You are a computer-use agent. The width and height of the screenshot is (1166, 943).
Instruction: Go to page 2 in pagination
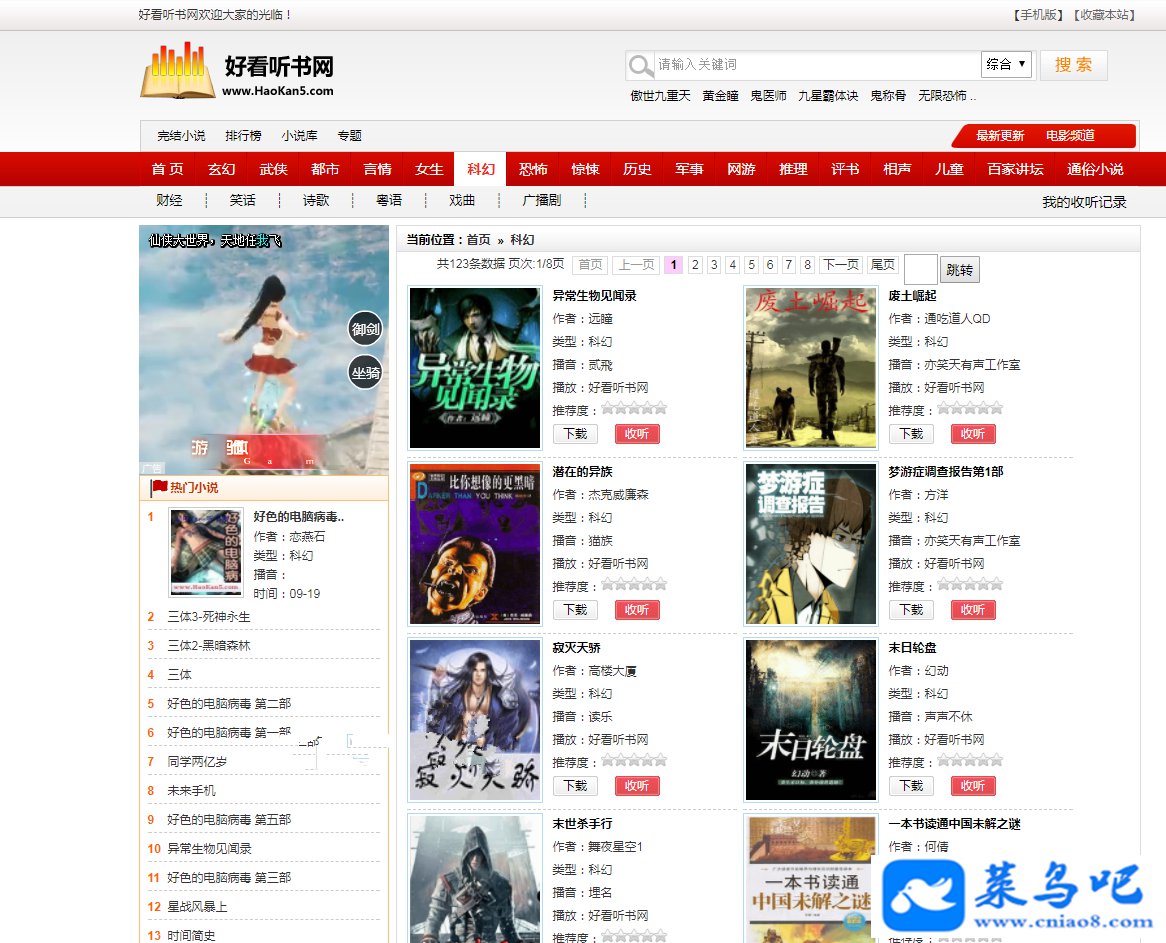pos(695,265)
